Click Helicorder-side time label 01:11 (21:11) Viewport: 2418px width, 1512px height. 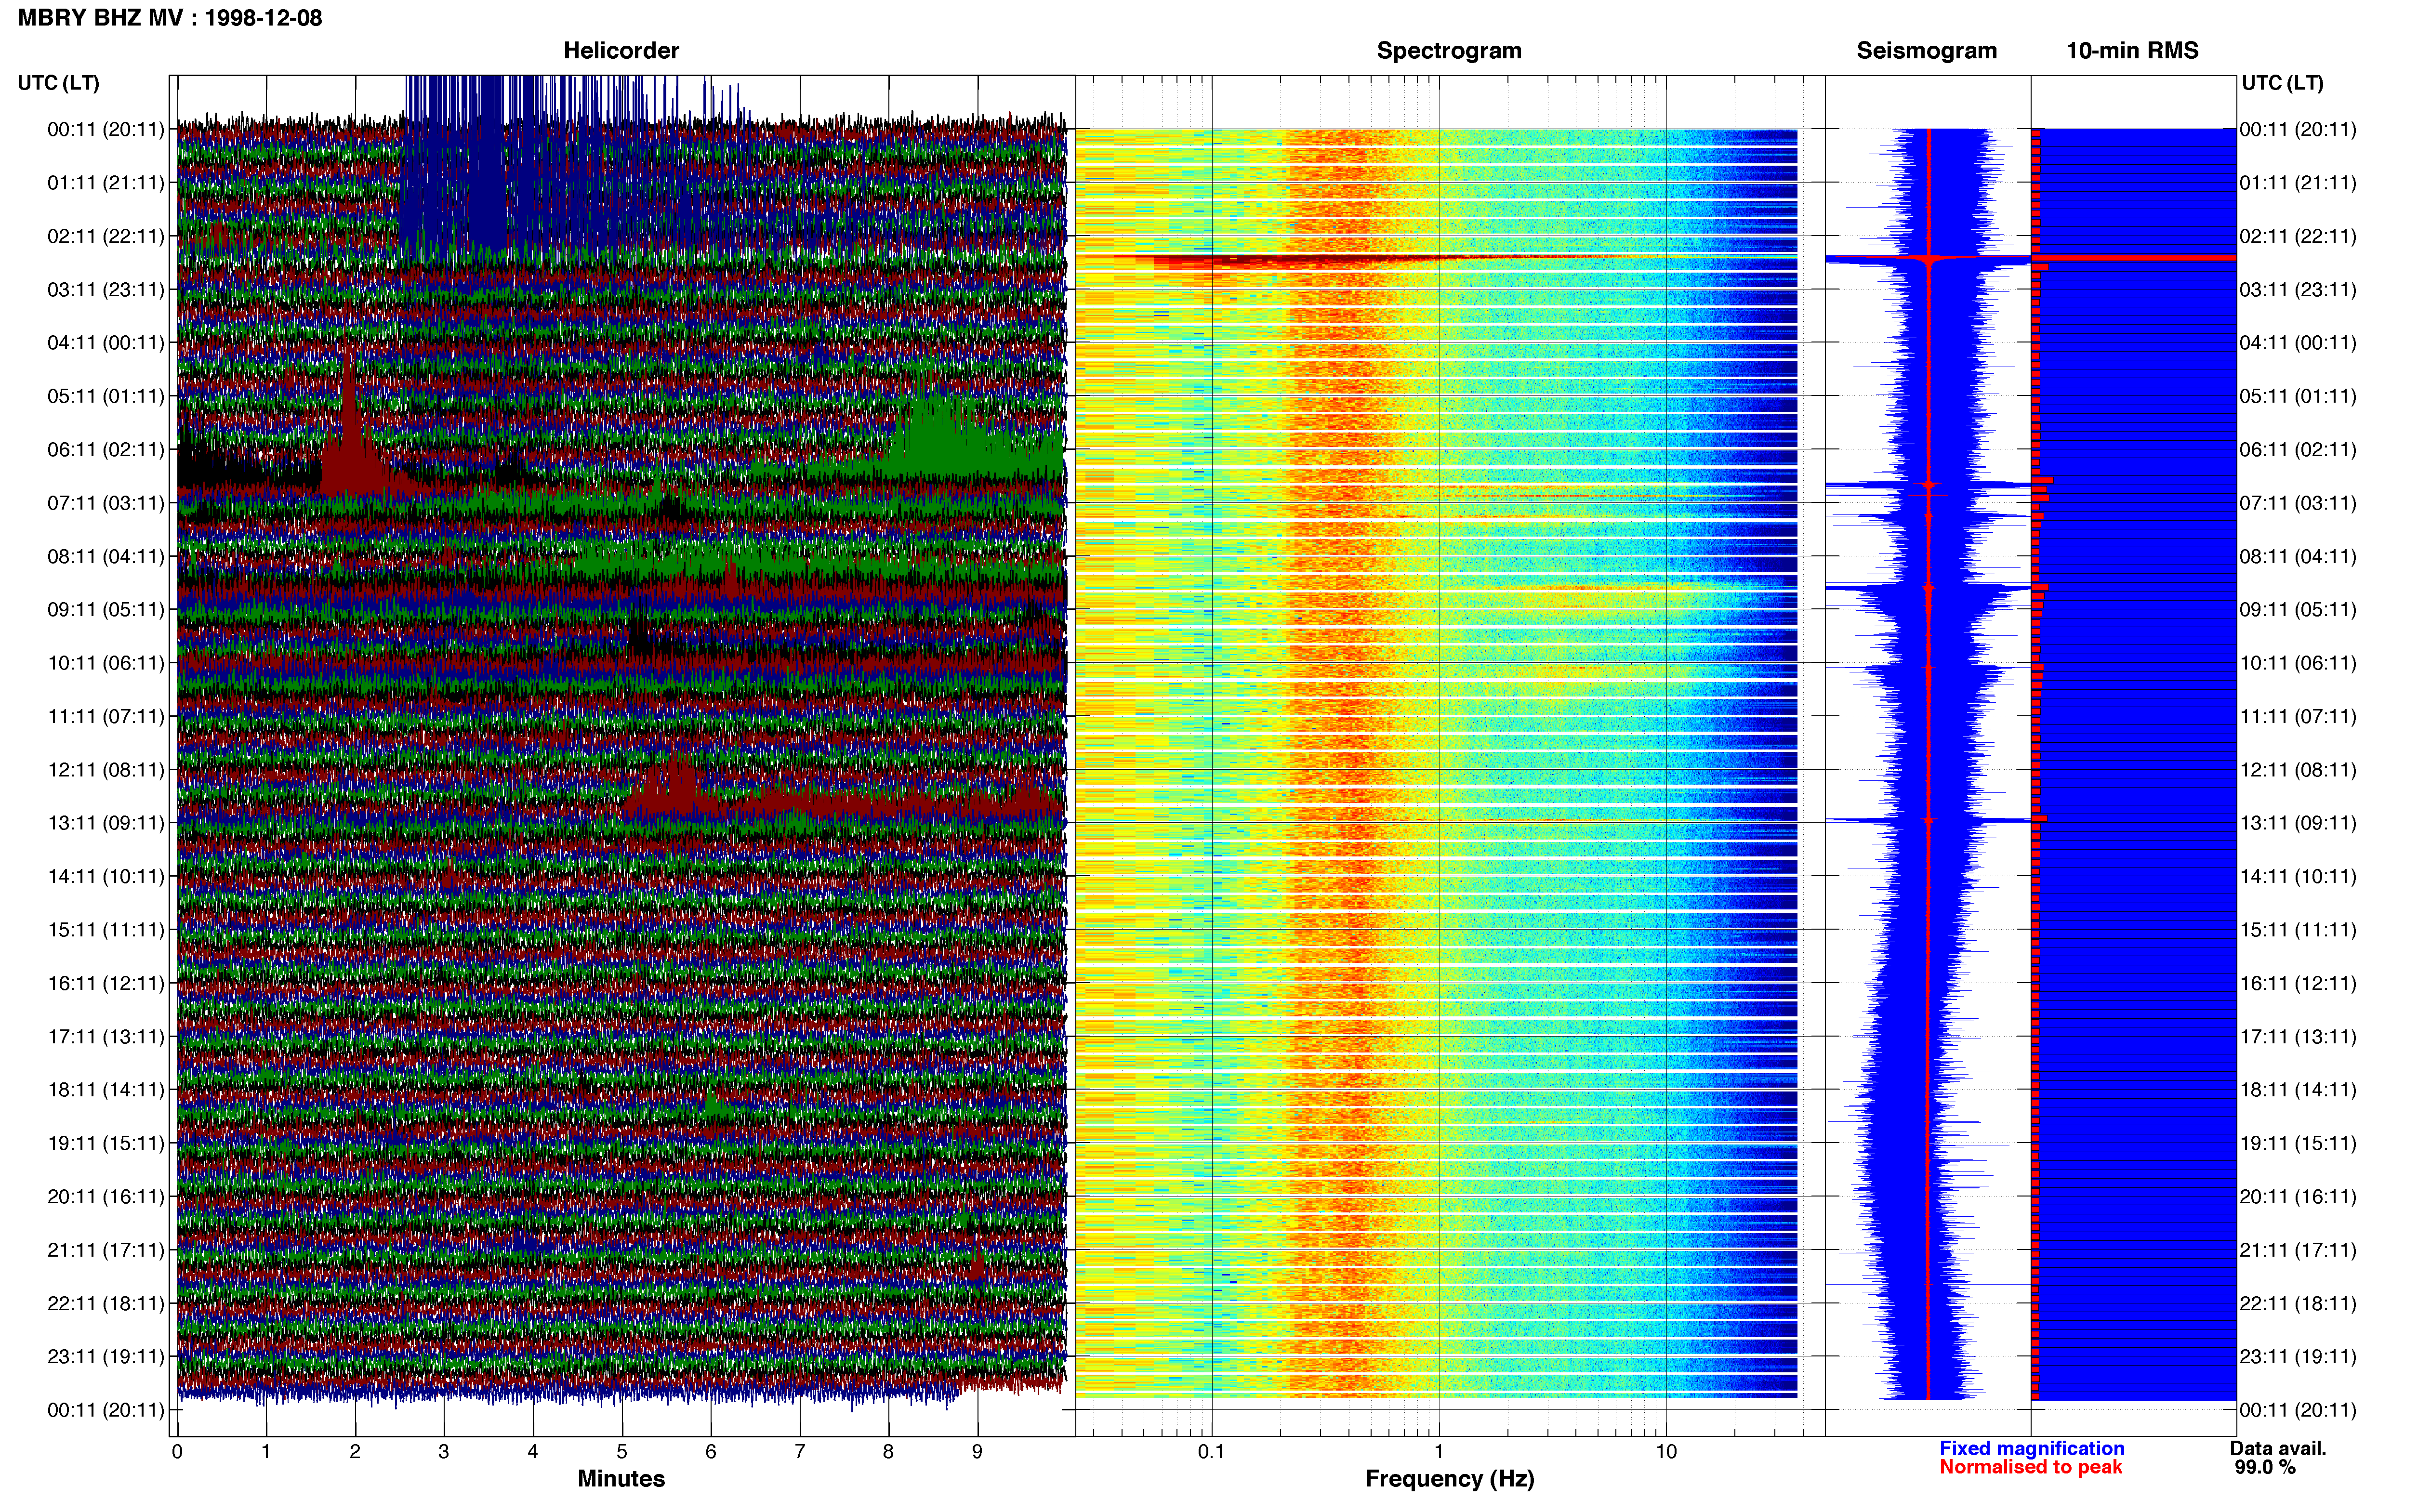tap(106, 183)
